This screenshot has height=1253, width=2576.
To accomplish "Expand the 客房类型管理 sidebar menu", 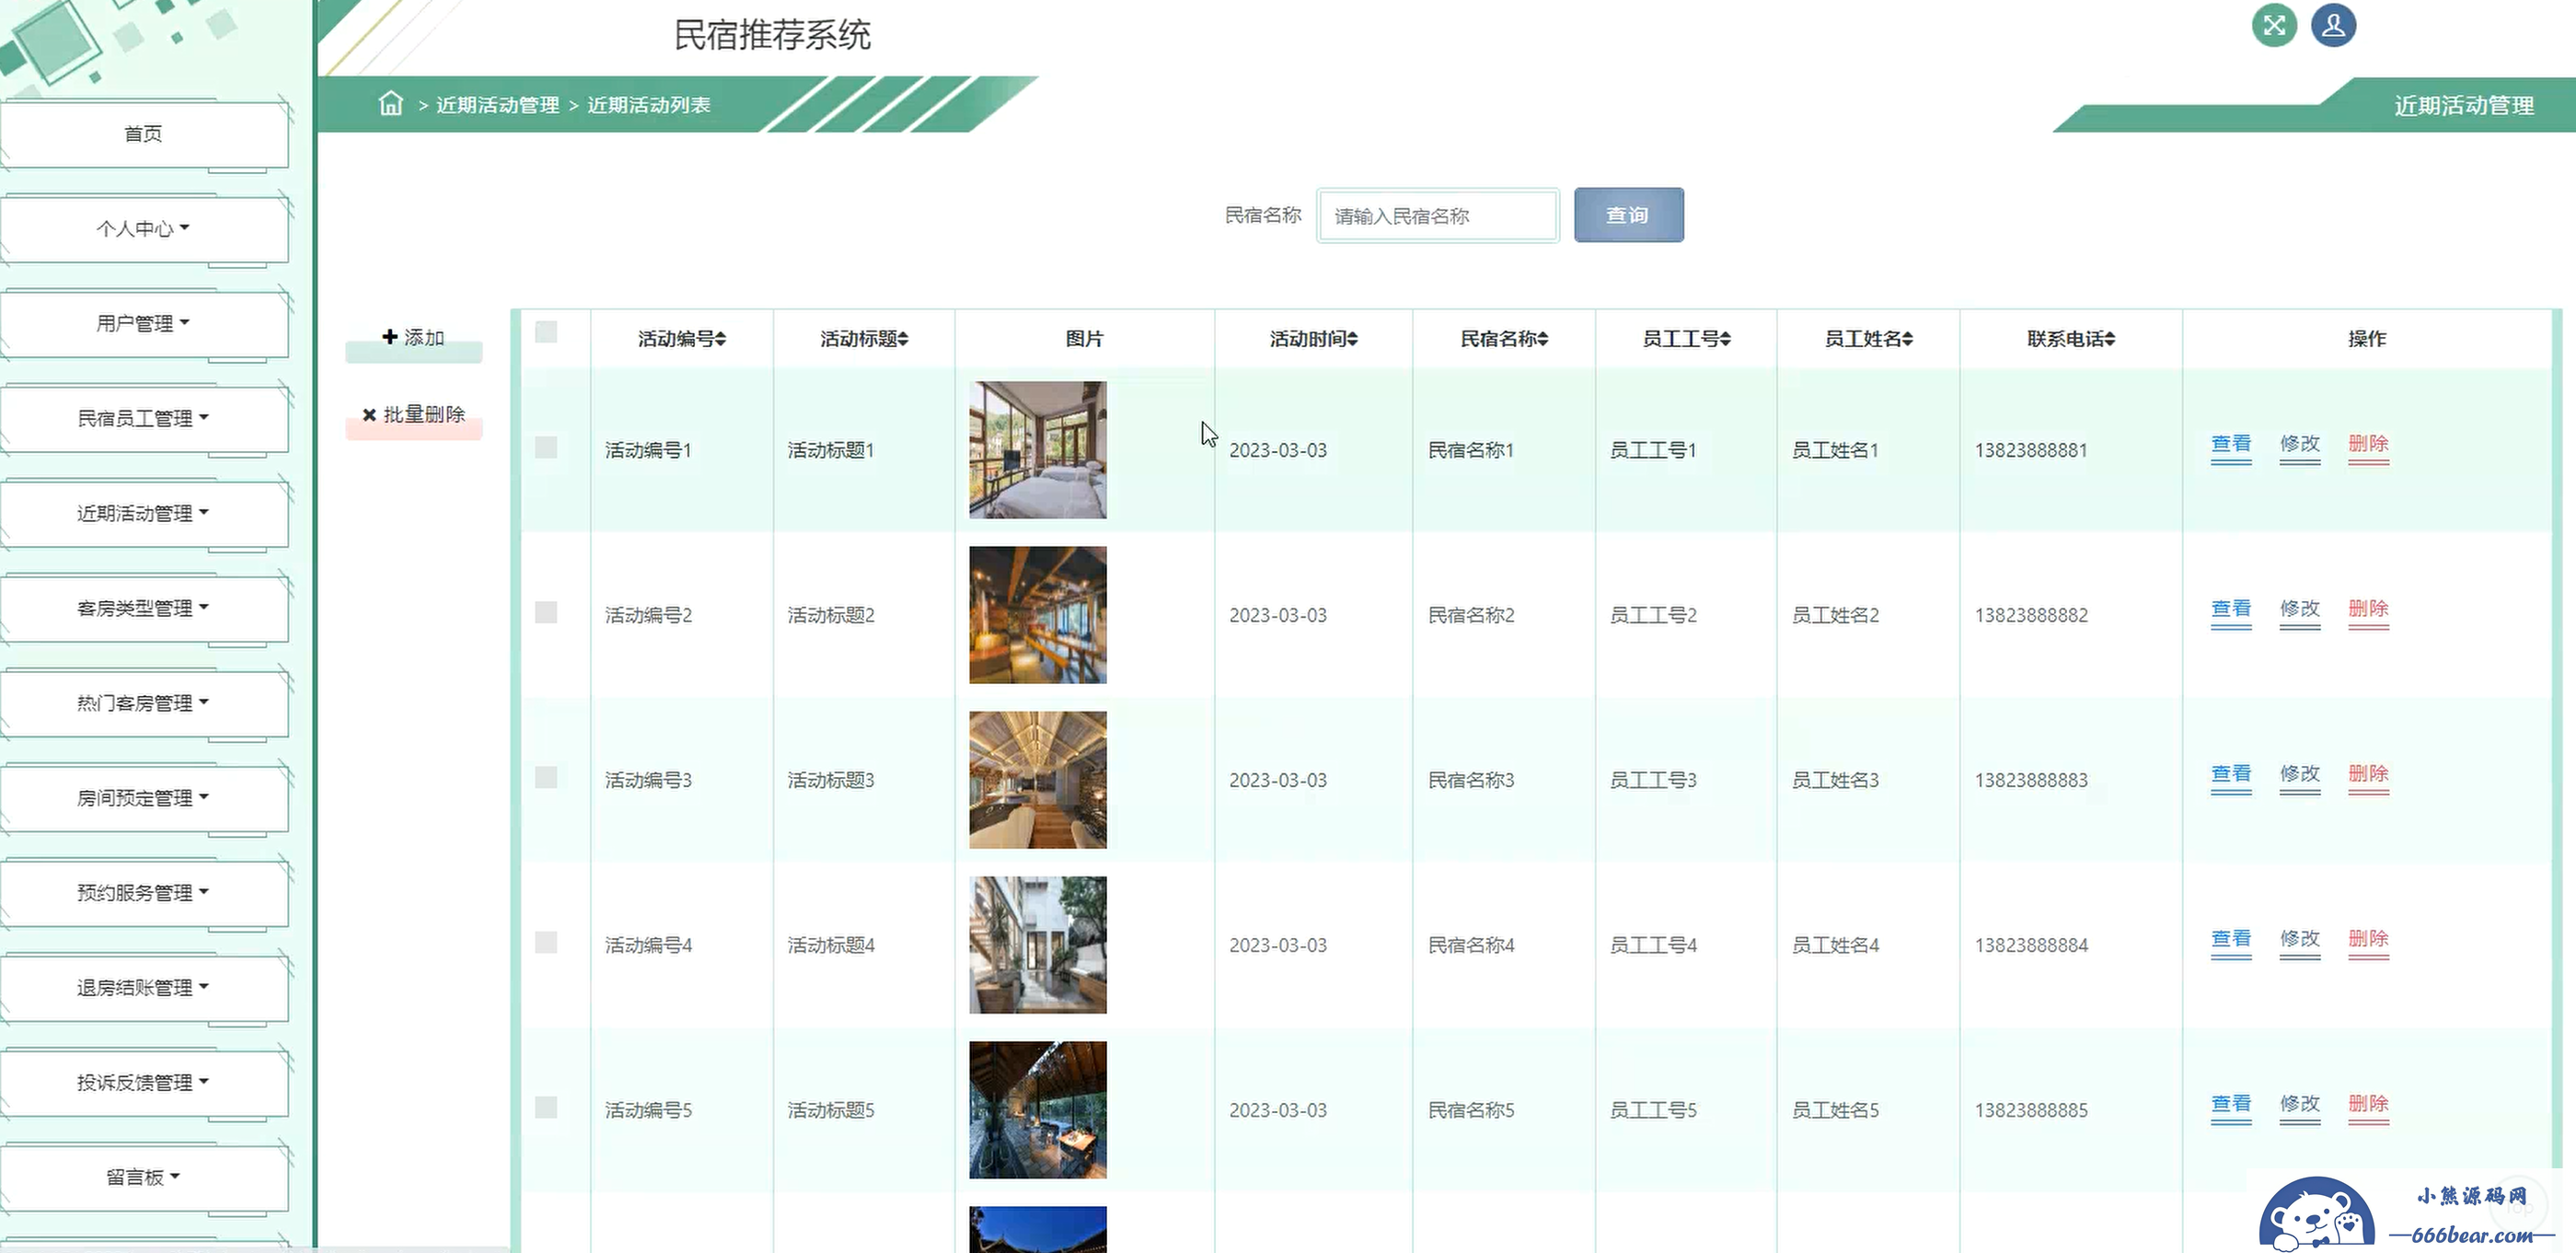I will pos(144,609).
